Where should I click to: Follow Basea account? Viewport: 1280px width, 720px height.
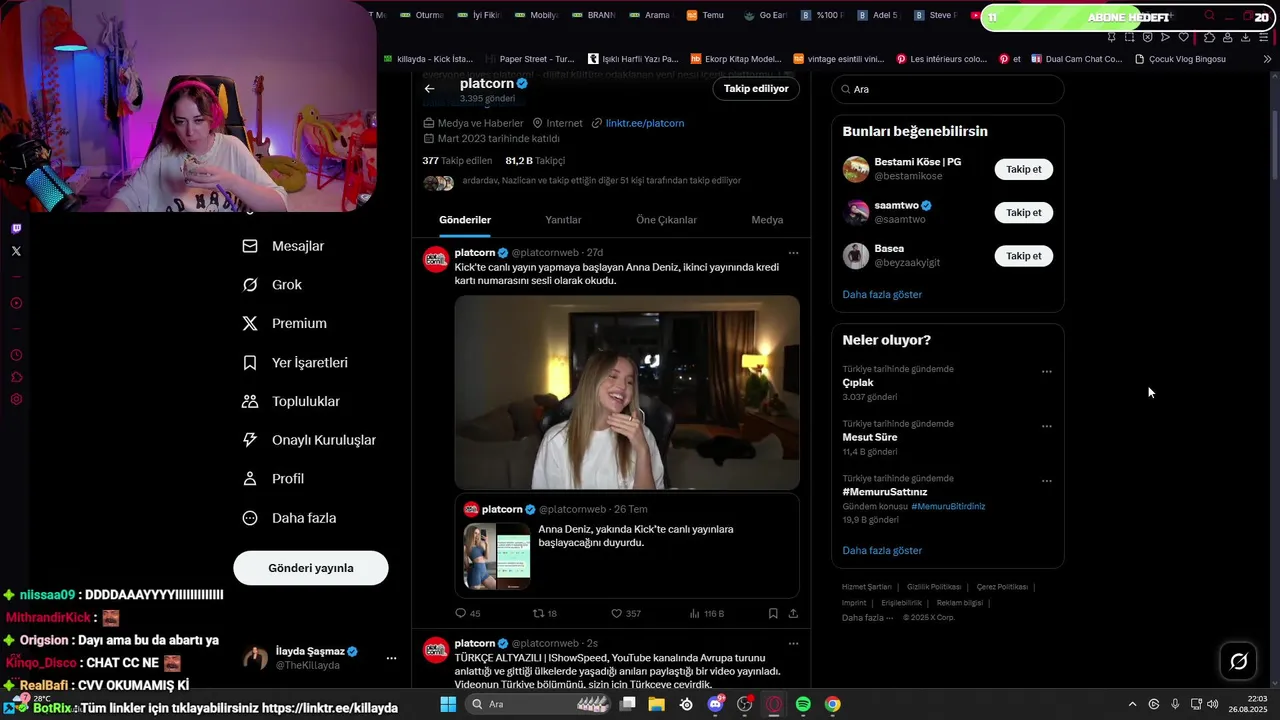click(1023, 256)
